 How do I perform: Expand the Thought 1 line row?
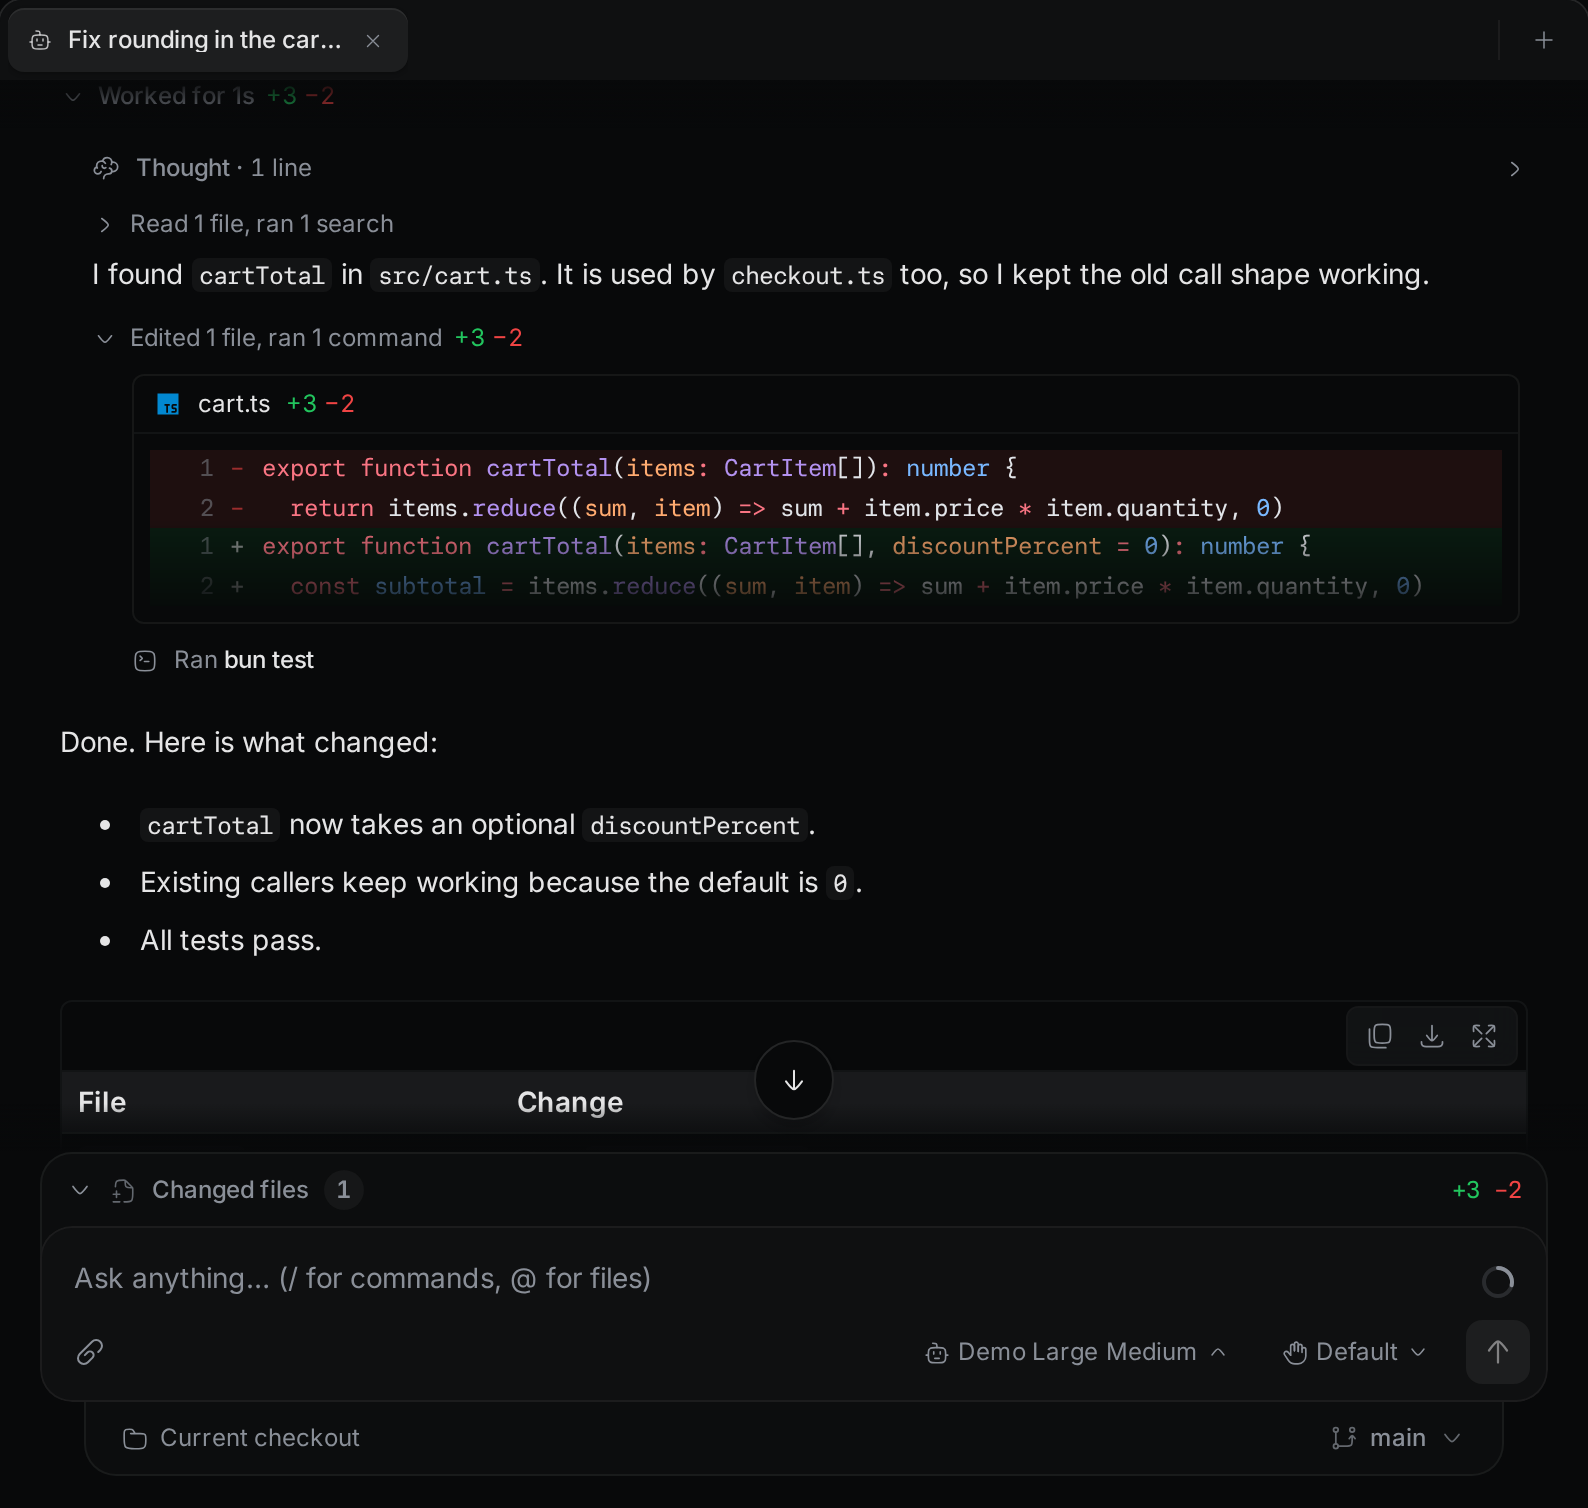806,168
